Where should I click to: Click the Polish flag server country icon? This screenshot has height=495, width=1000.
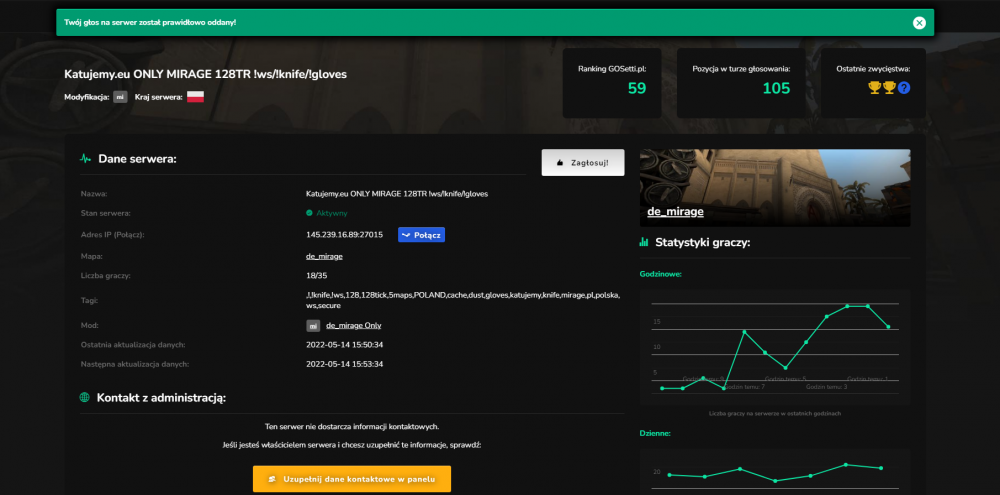coord(195,97)
